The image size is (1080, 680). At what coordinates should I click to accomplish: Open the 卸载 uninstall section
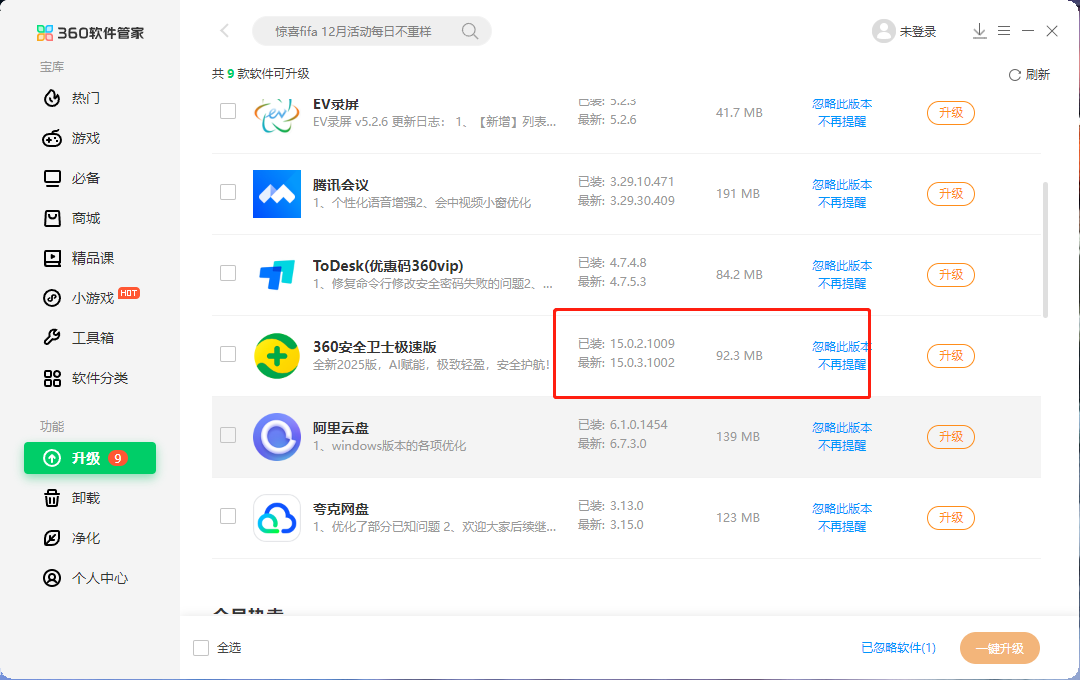[x=86, y=498]
